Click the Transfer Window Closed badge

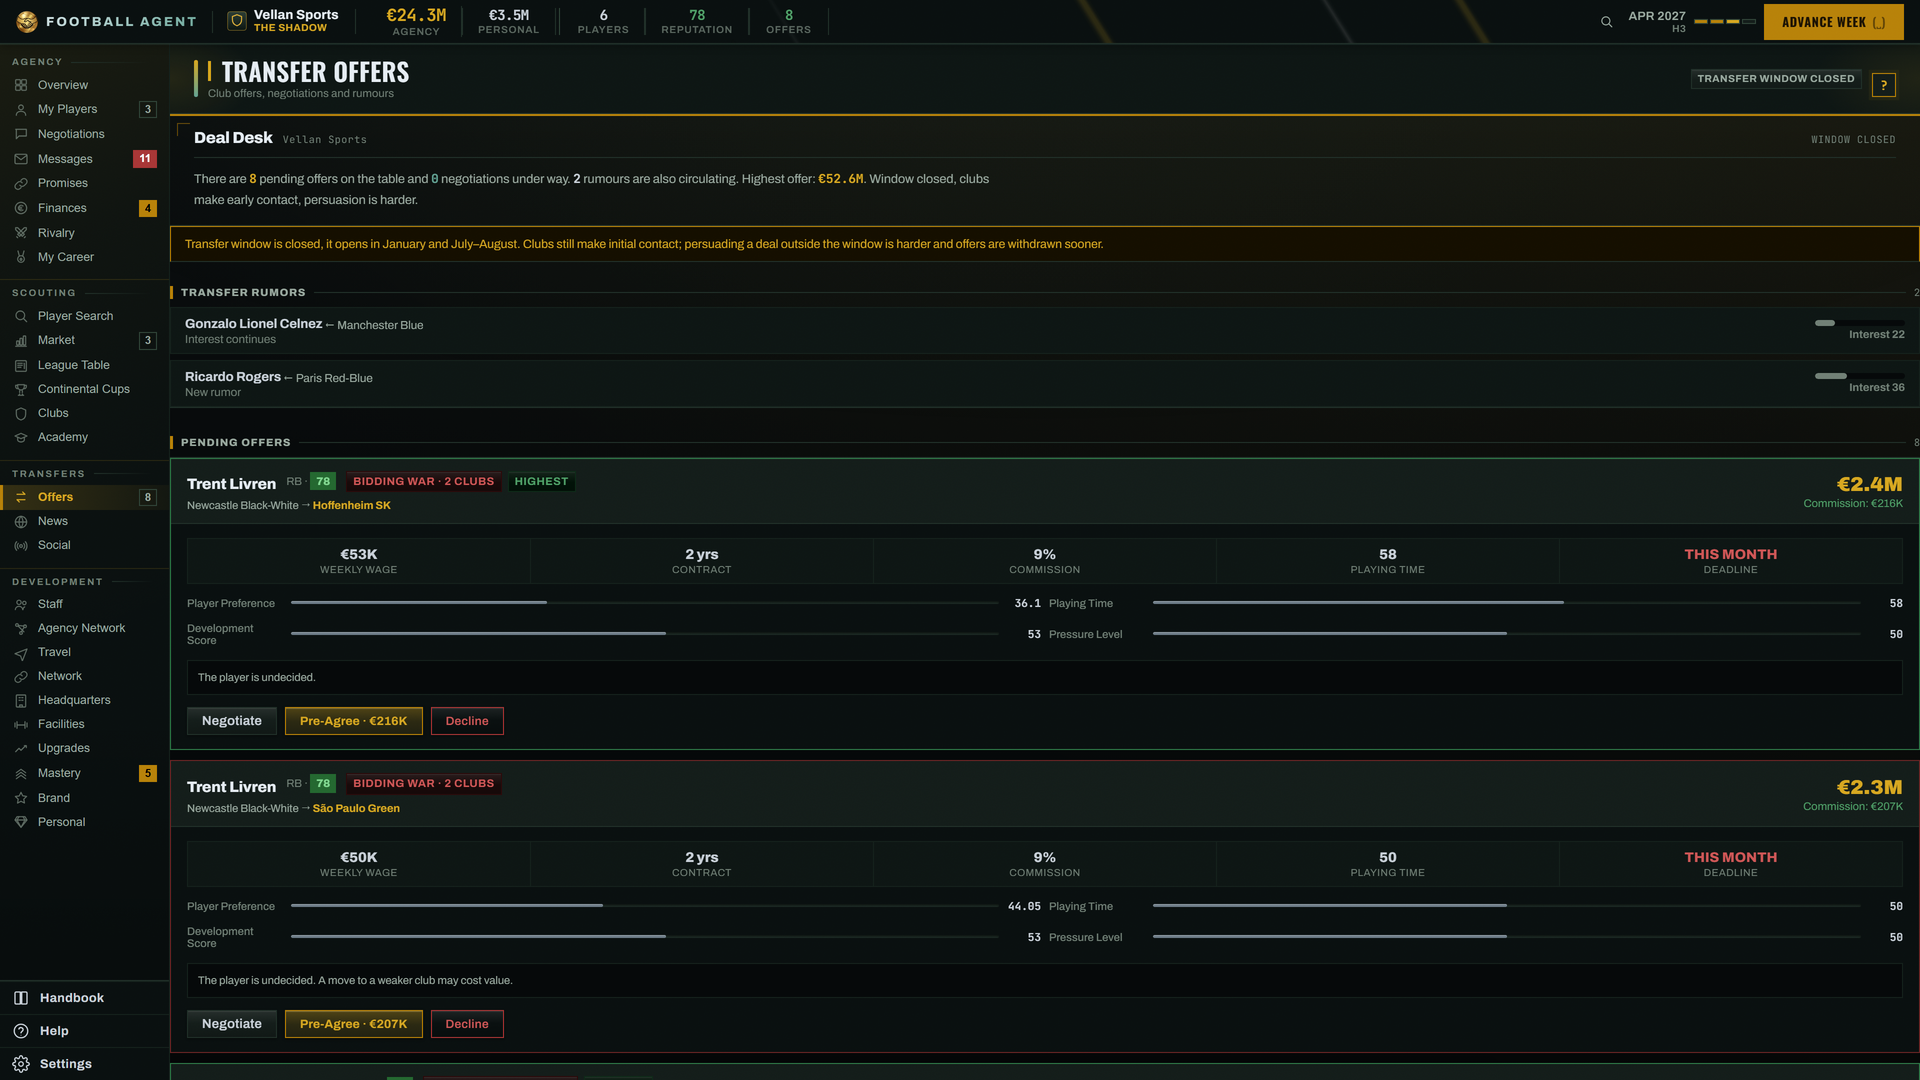point(1775,79)
